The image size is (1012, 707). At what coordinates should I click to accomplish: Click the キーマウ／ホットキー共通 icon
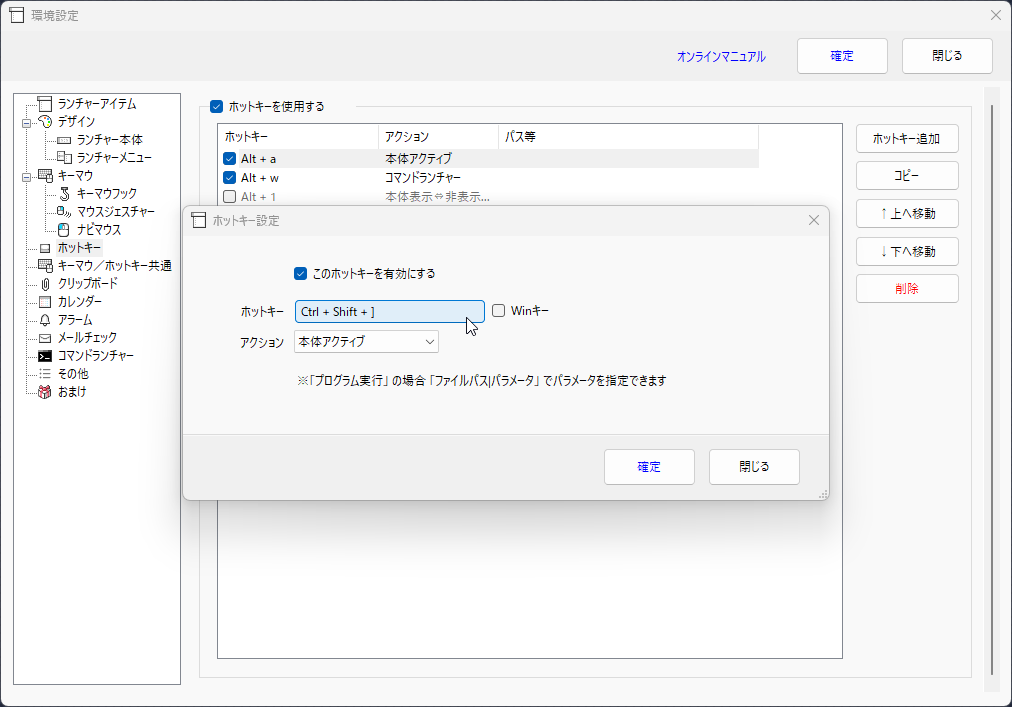(45, 265)
